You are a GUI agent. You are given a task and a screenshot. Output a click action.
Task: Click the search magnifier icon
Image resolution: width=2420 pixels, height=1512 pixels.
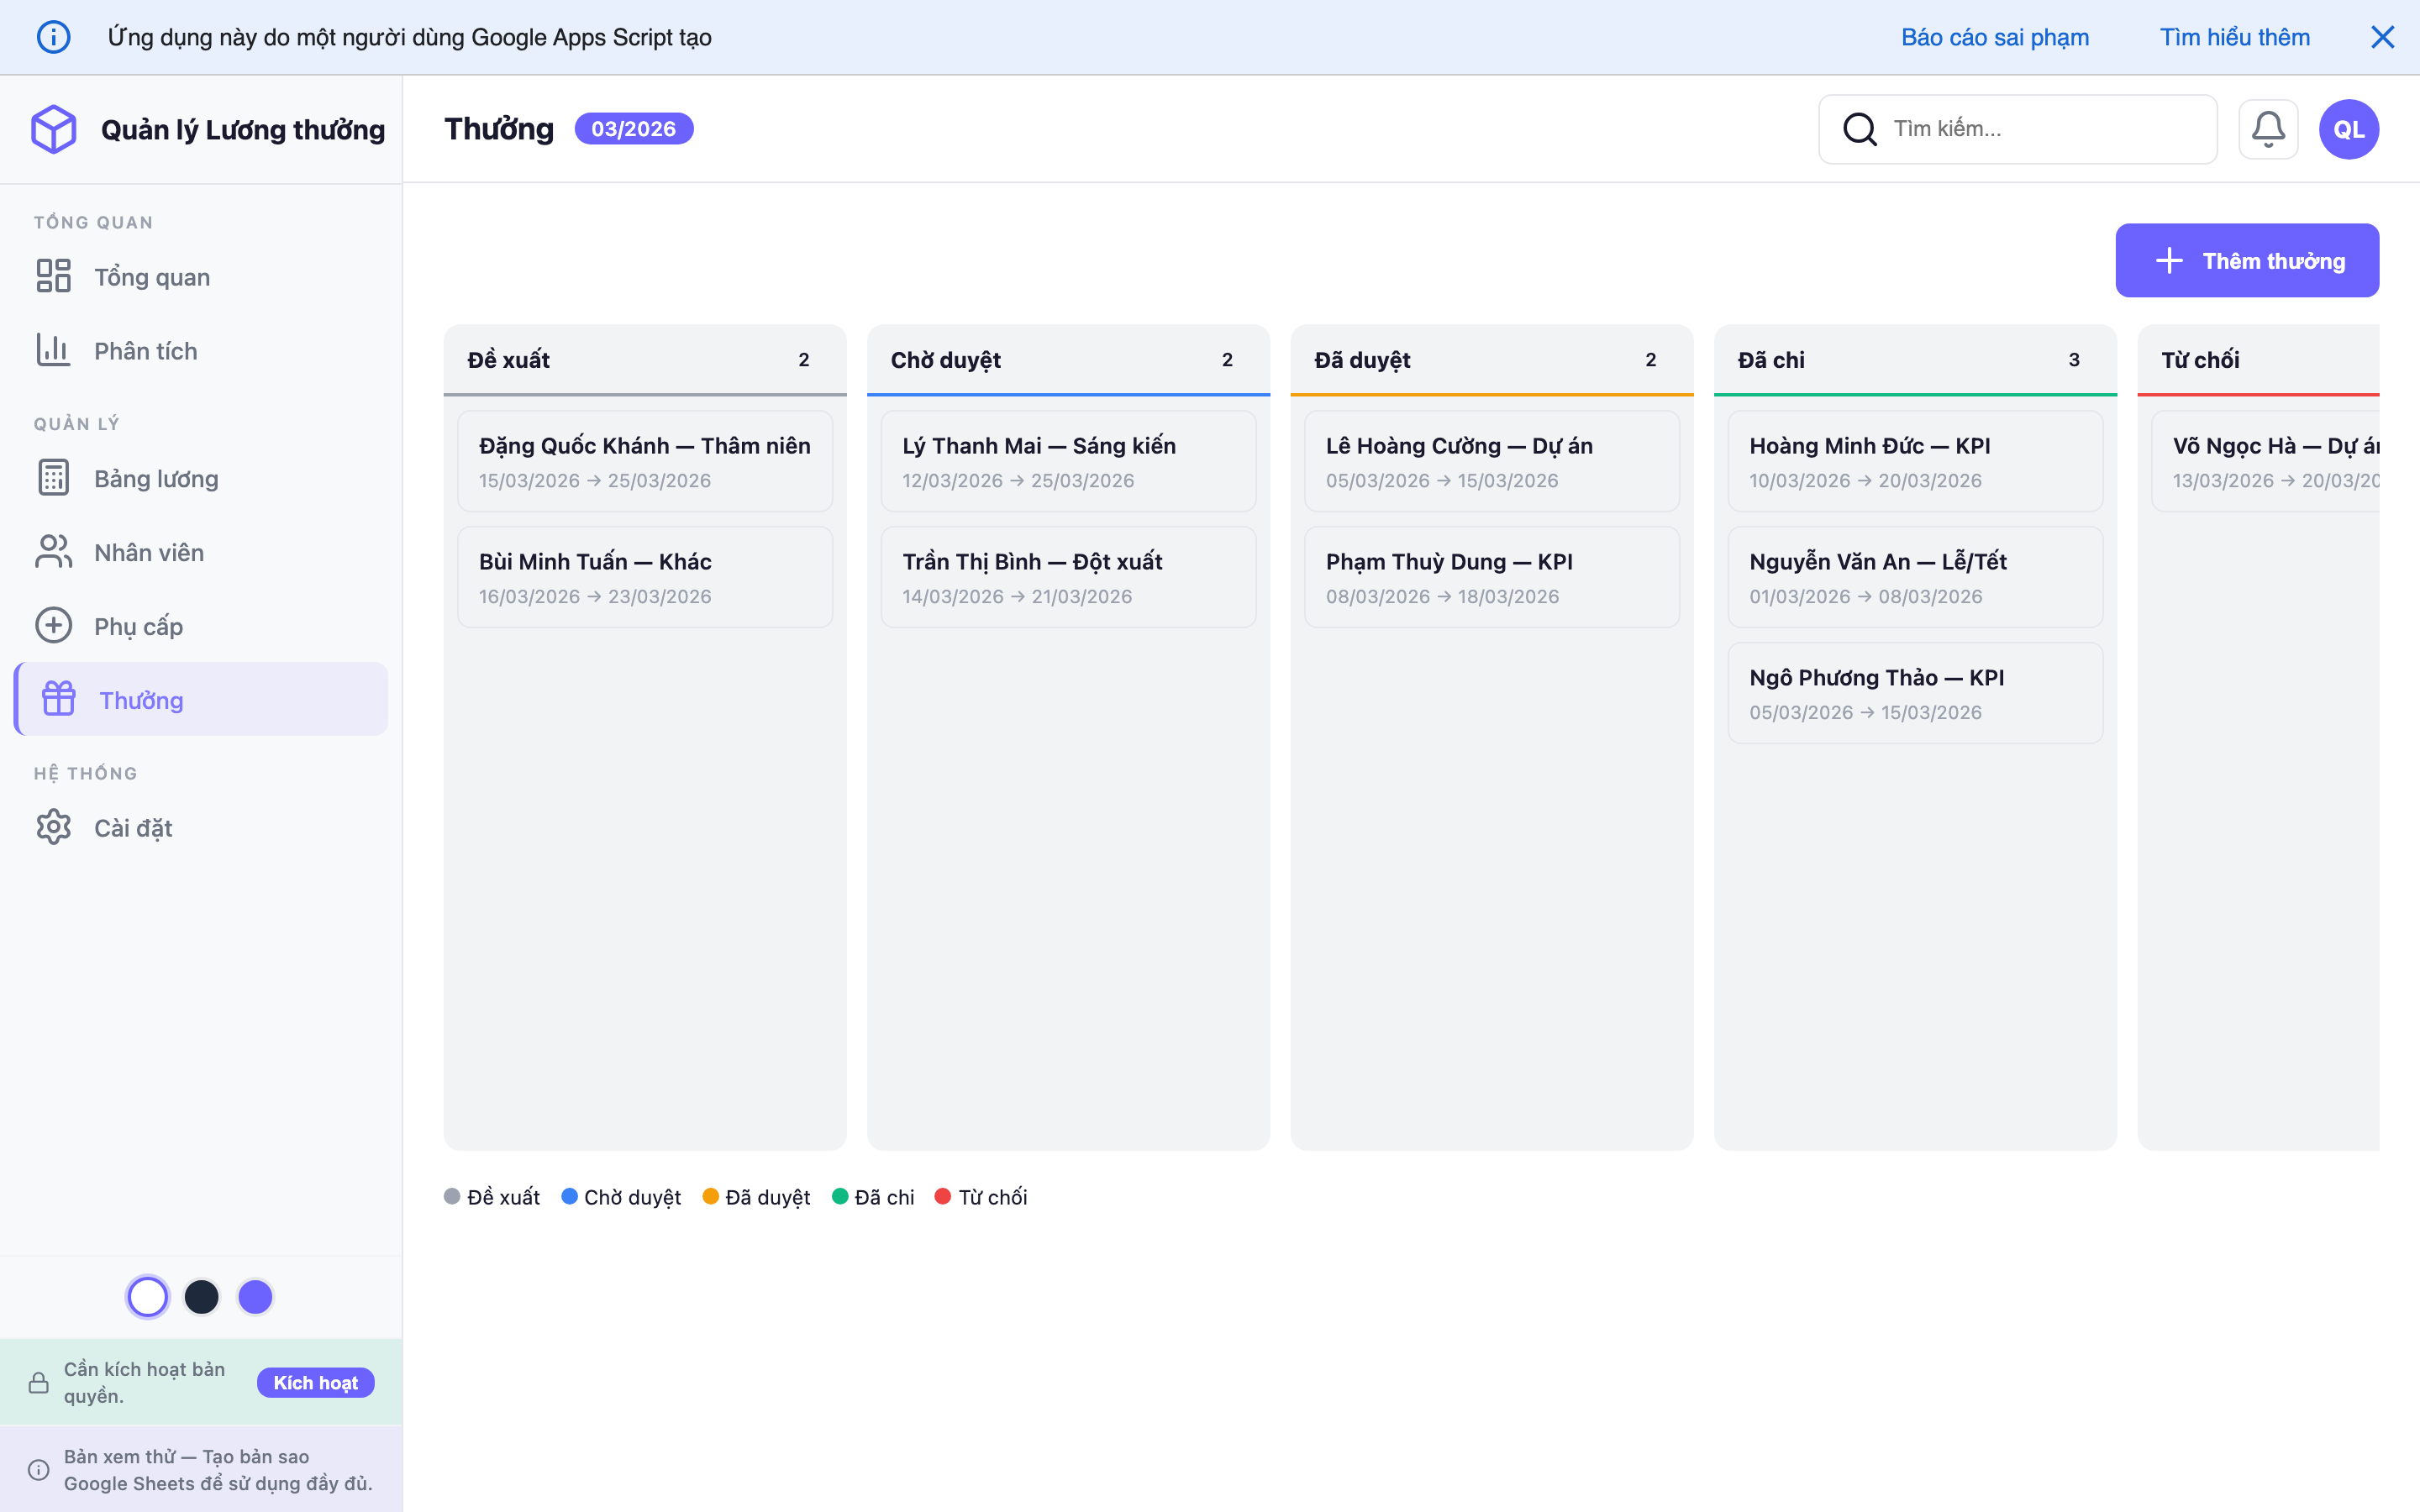point(1859,129)
